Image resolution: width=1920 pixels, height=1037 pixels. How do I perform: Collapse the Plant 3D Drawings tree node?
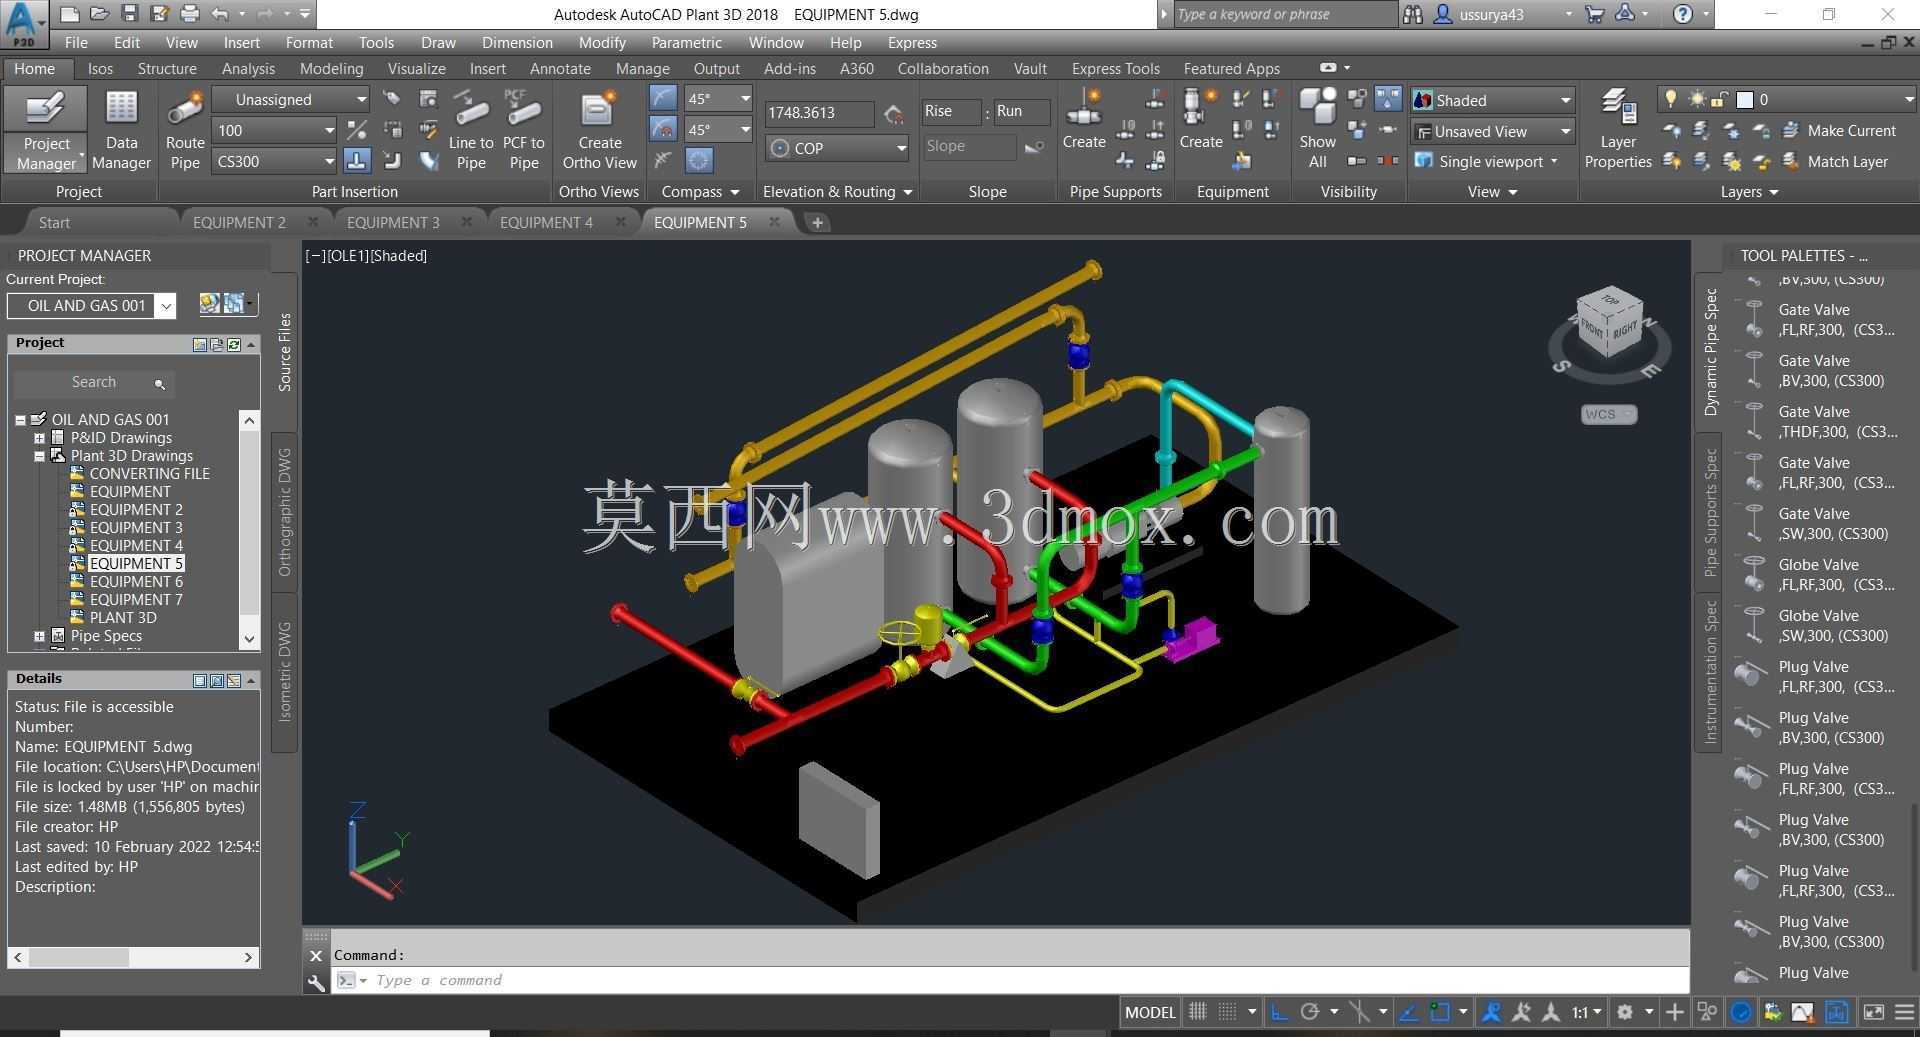[39, 456]
